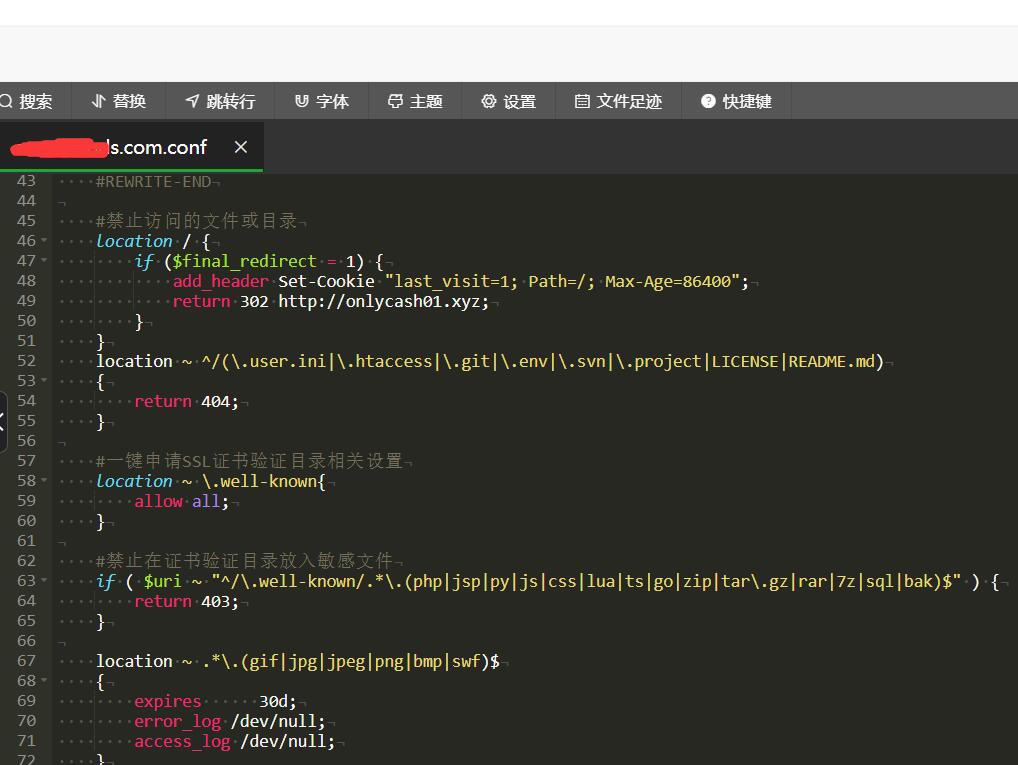Click line number 56 in the gutter

coord(26,440)
